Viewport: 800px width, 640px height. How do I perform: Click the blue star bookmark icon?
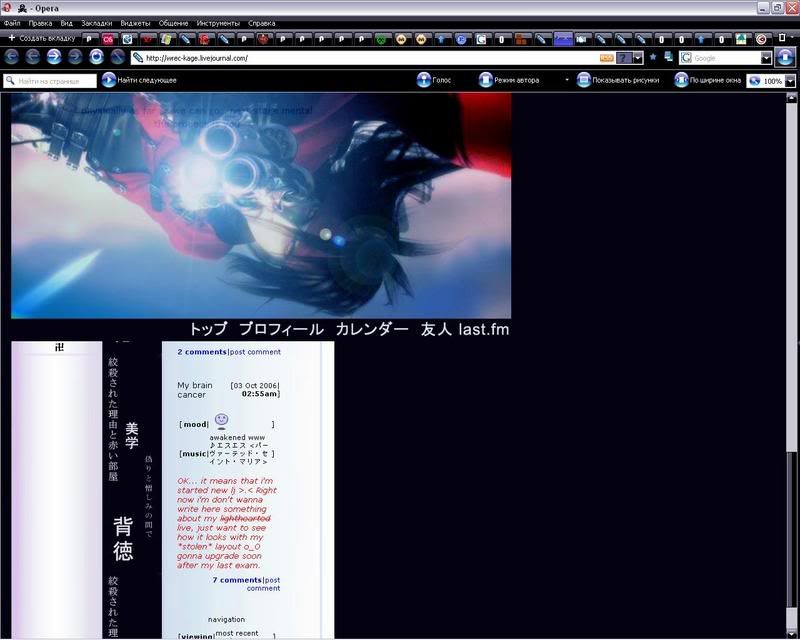[653, 57]
